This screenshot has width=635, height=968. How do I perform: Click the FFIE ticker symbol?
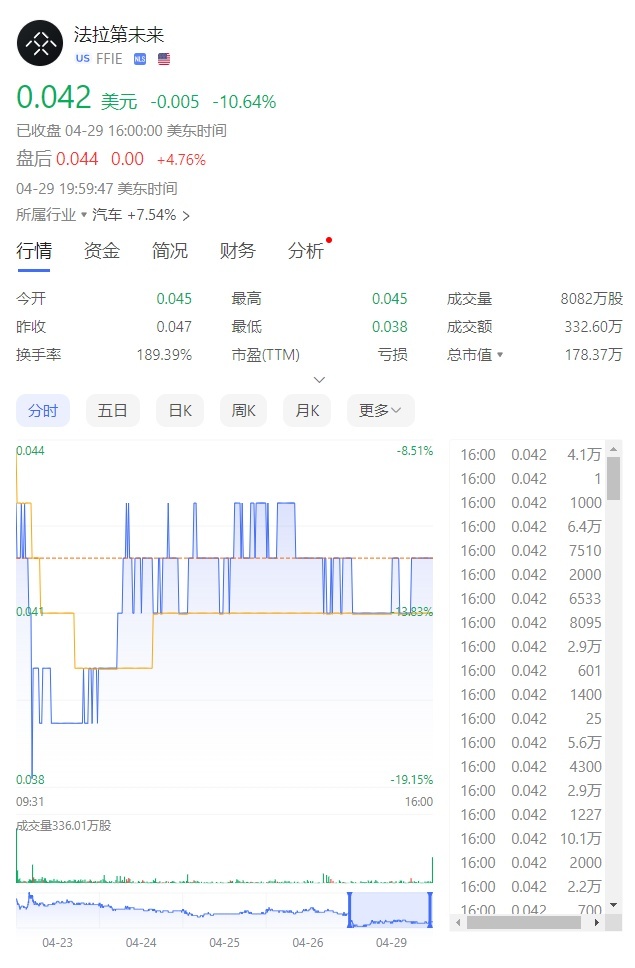109,59
